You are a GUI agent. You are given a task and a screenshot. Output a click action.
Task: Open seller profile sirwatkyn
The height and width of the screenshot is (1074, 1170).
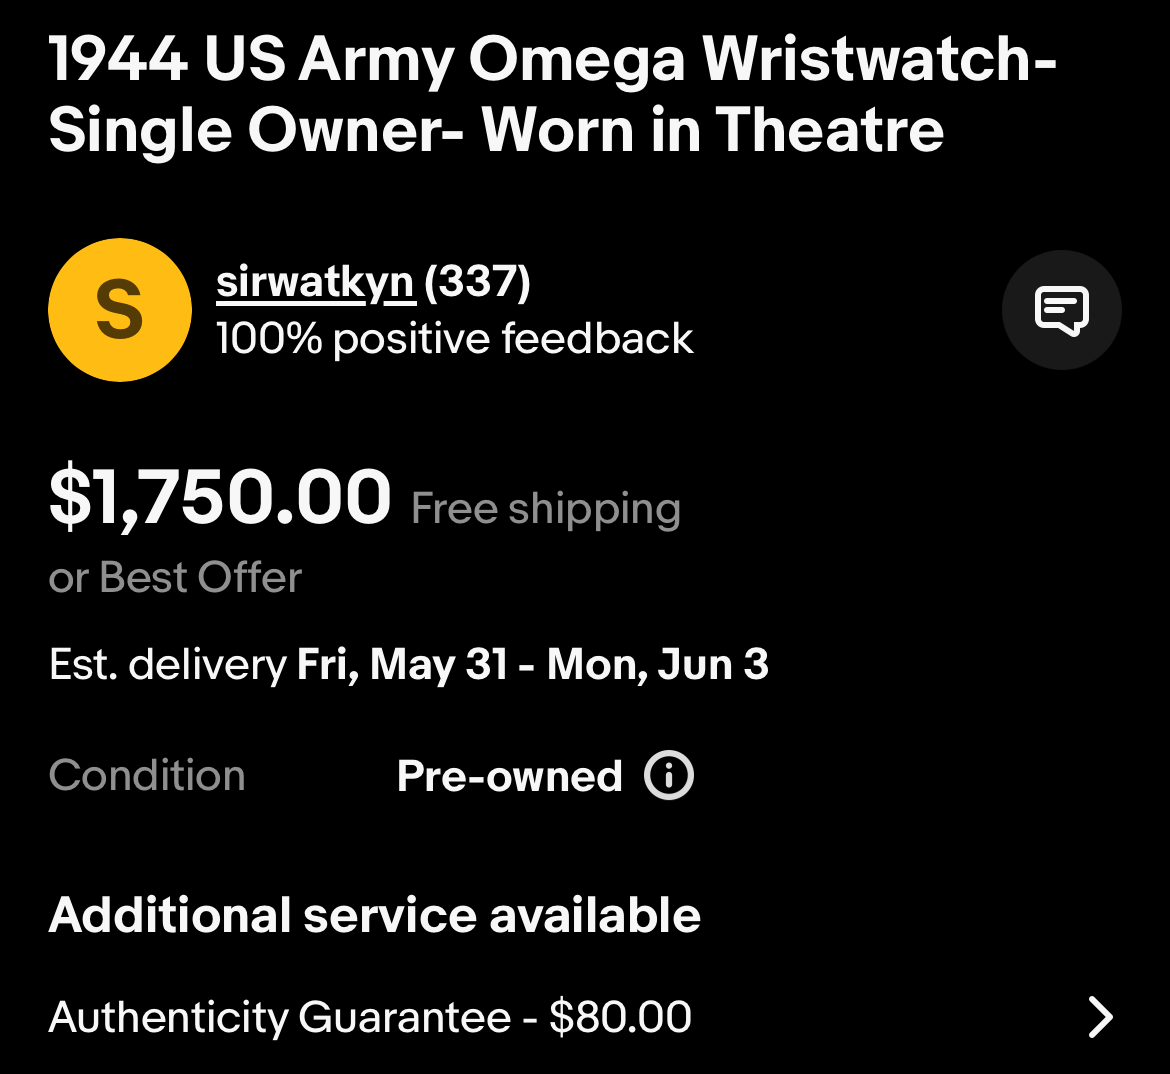[x=315, y=283]
